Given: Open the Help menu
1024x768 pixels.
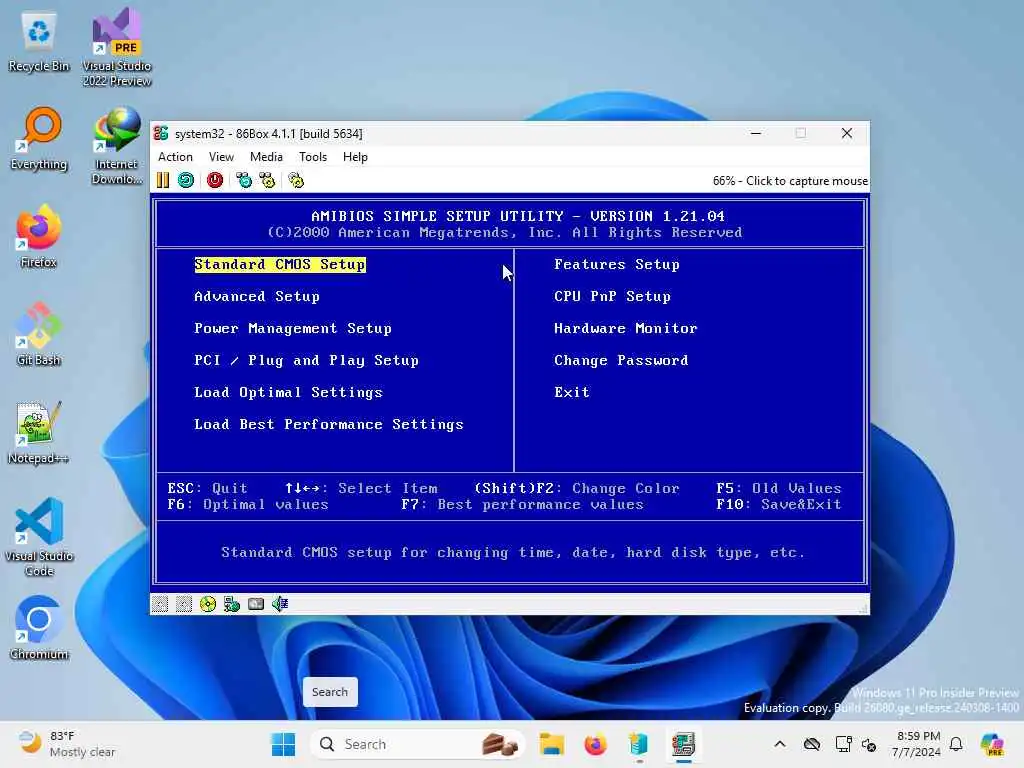Looking at the screenshot, I should 355,157.
